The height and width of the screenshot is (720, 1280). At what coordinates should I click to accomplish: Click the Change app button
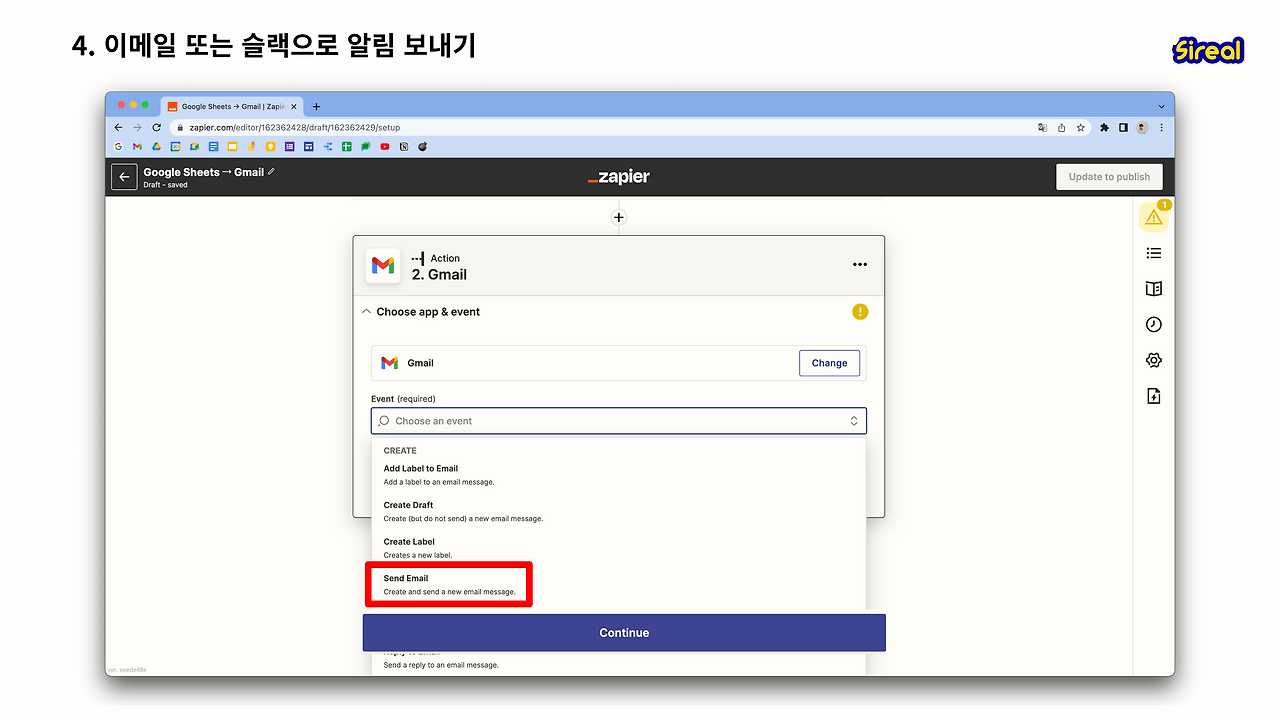coord(830,363)
